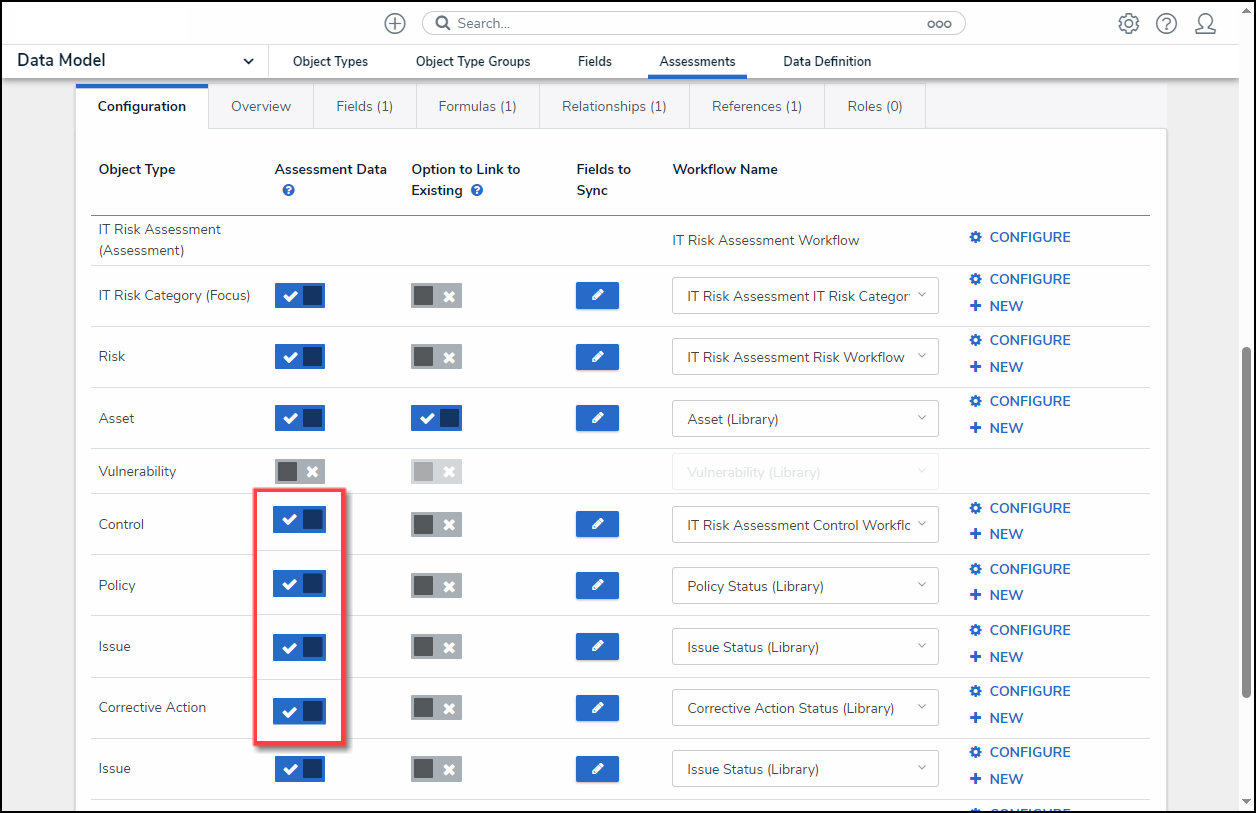Viewport: 1256px width, 813px height.
Task: Edit Fields to Sync for Asset
Action: click(x=597, y=418)
